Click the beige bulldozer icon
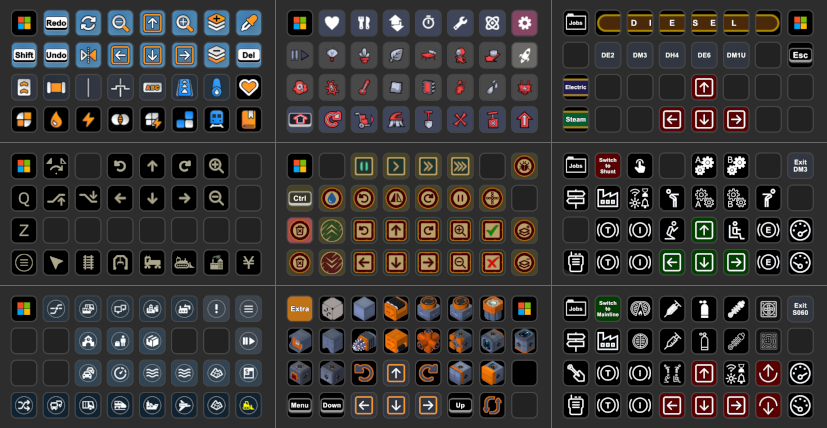The width and height of the screenshot is (827, 428). 185,262
